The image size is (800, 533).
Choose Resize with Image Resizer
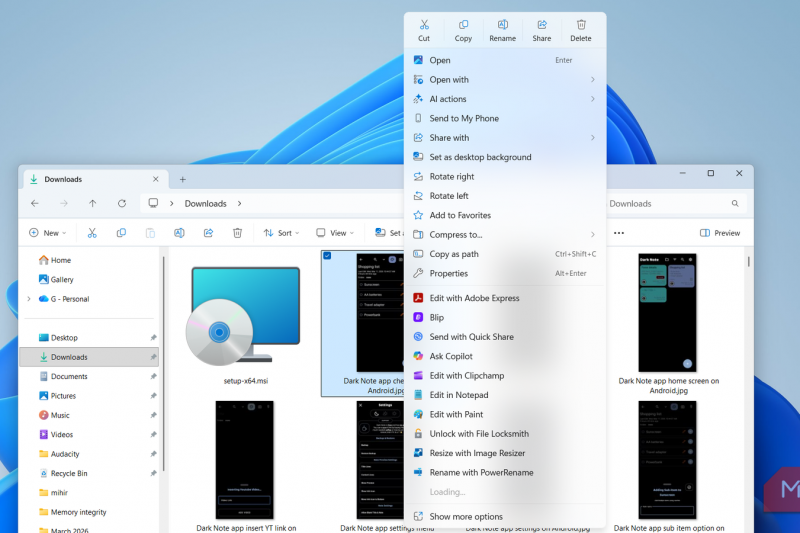[505, 453]
